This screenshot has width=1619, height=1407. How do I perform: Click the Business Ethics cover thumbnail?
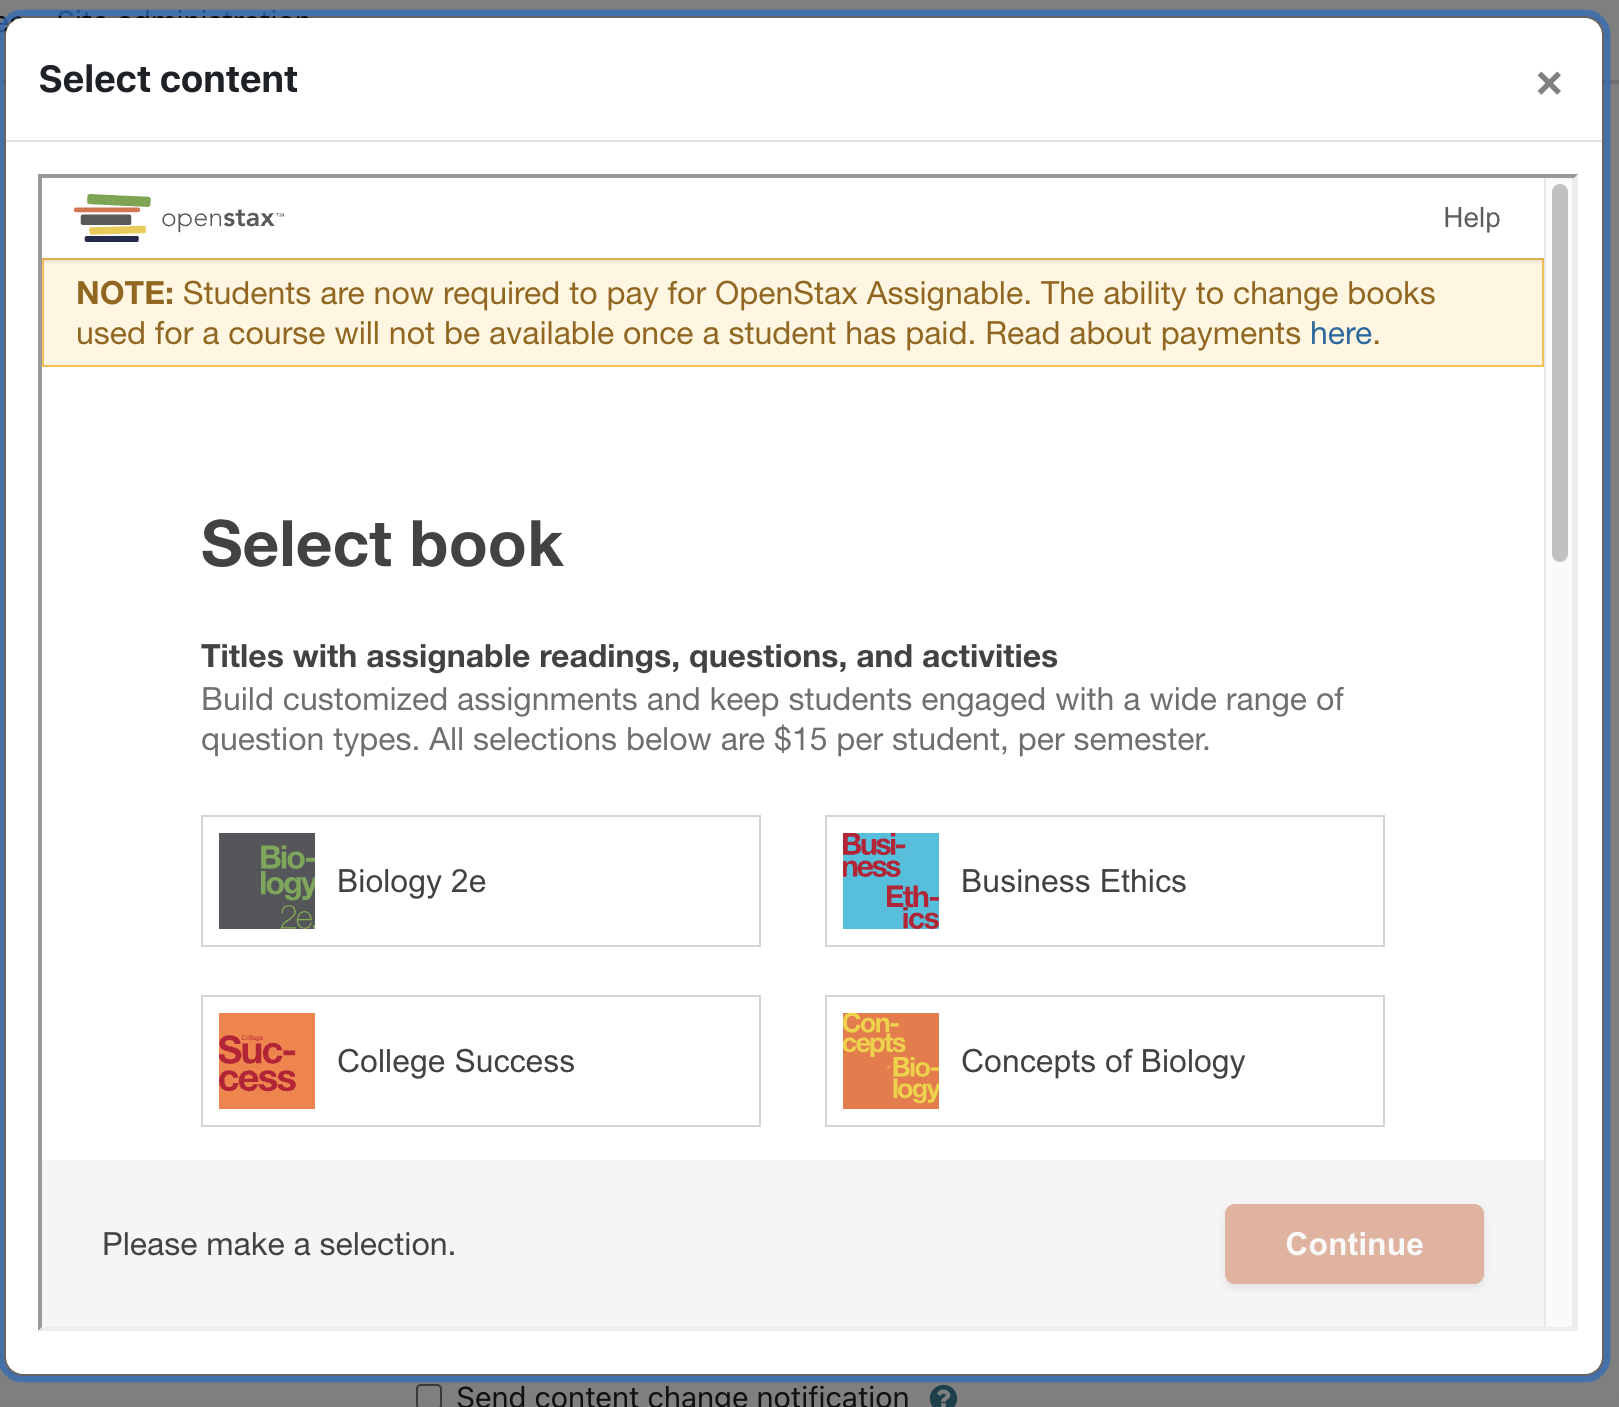pyautogui.click(x=890, y=881)
